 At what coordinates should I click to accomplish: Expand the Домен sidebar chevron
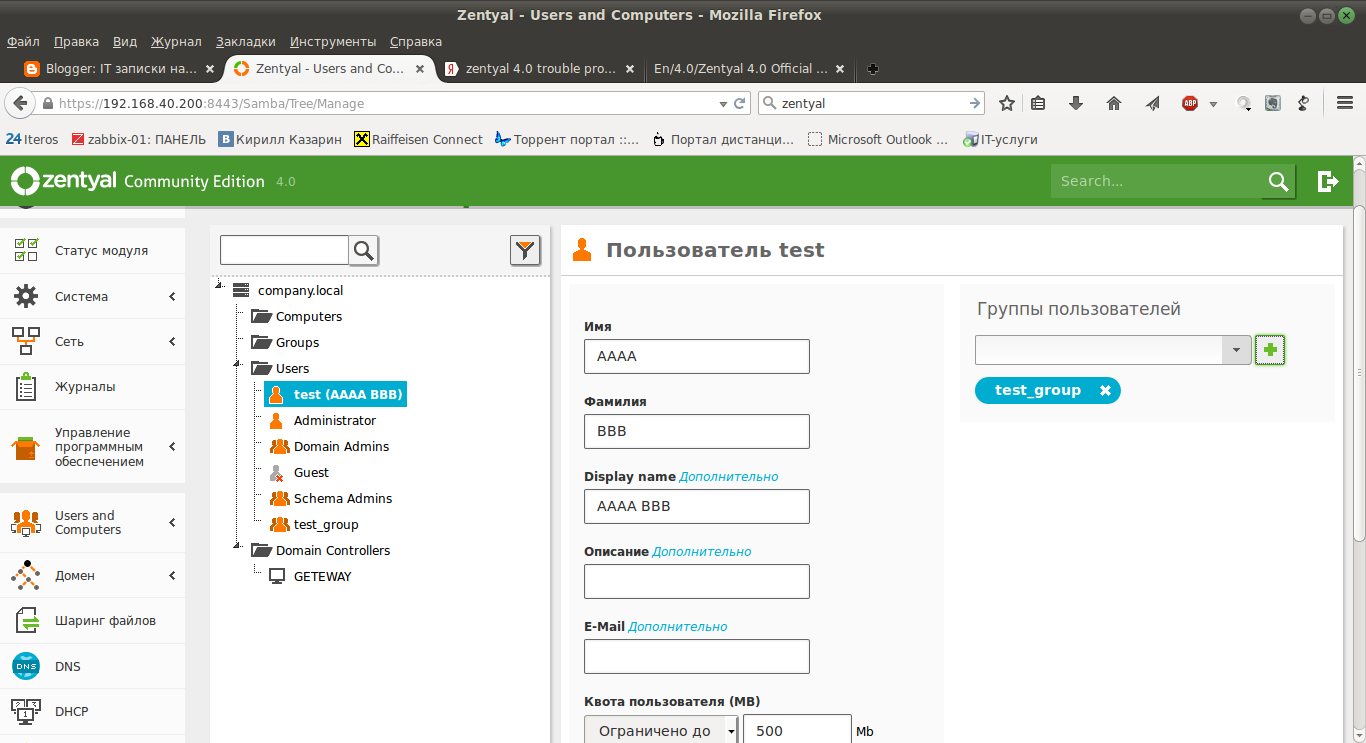[172, 576]
